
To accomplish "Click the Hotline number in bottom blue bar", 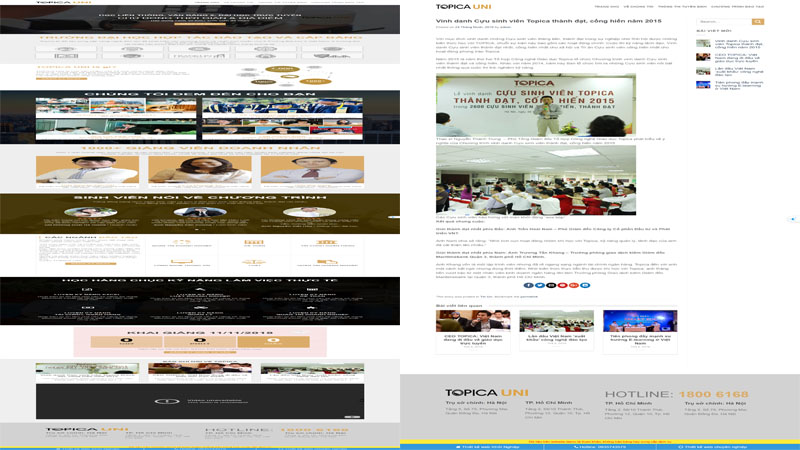I will [x=600, y=447].
